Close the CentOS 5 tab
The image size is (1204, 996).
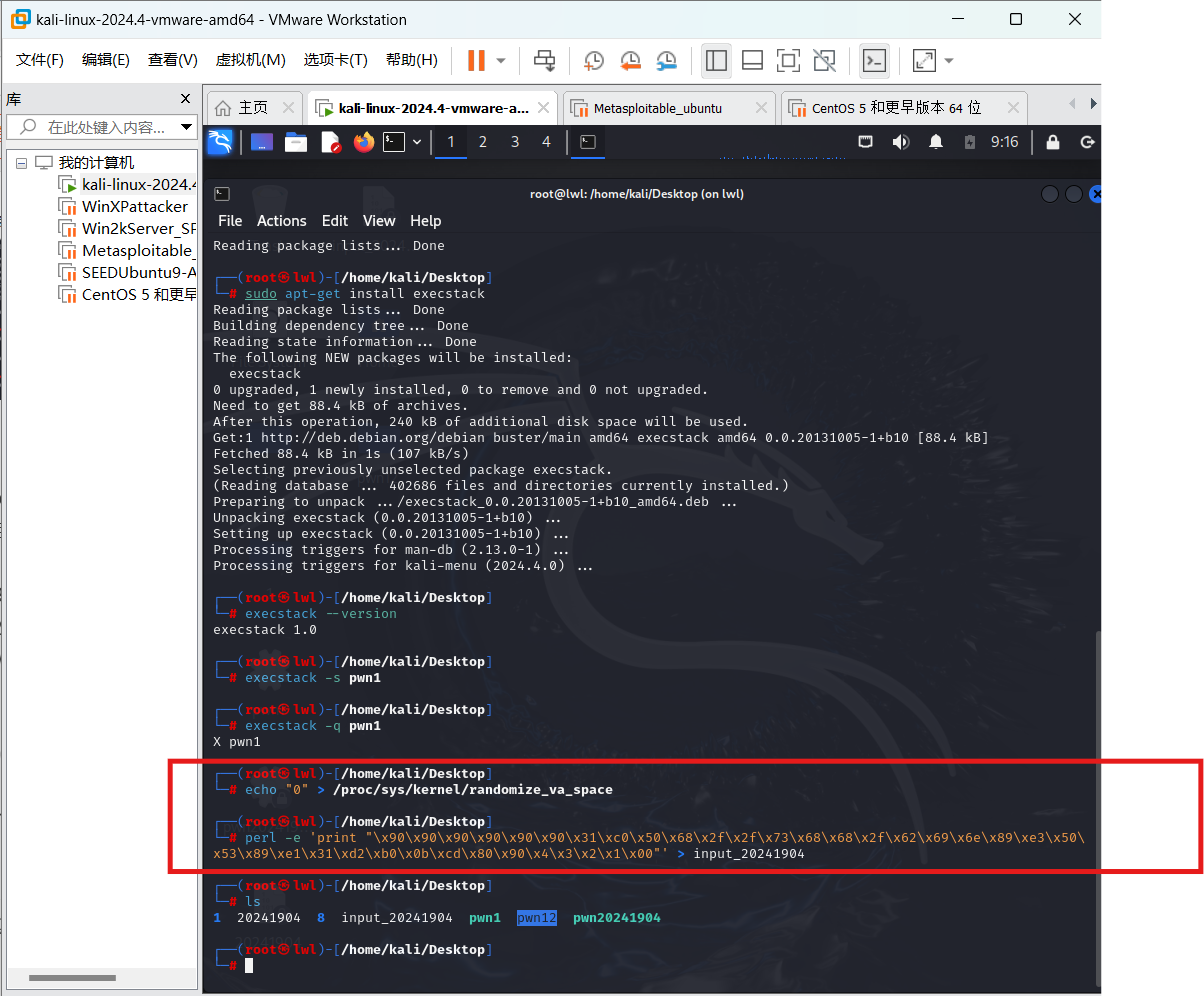click(x=1015, y=108)
